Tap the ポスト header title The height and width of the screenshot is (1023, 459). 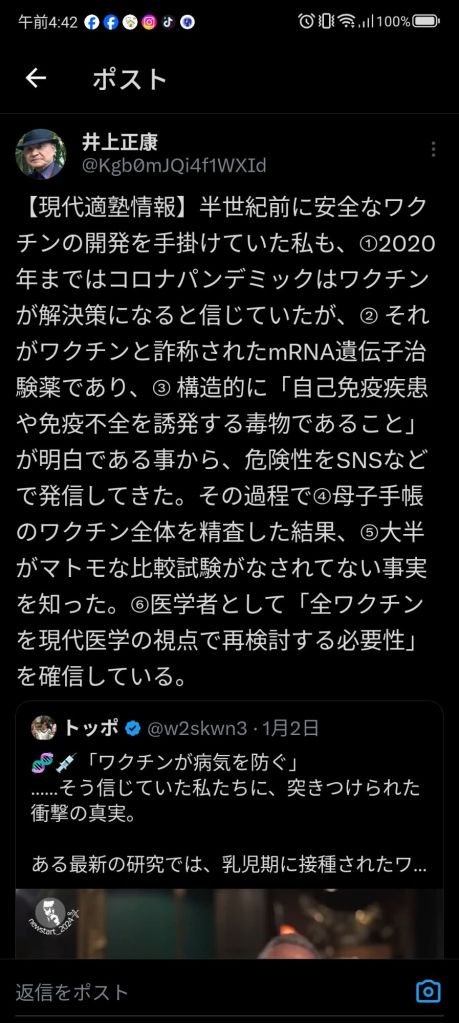tap(130, 80)
